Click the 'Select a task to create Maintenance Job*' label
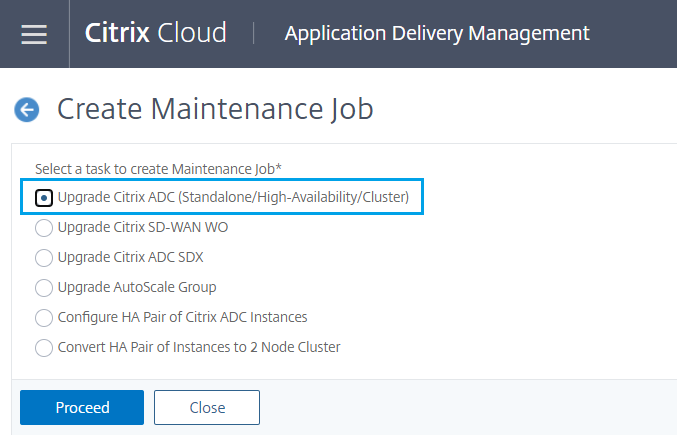Image resolution: width=677 pixels, height=435 pixels. (158, 169)
